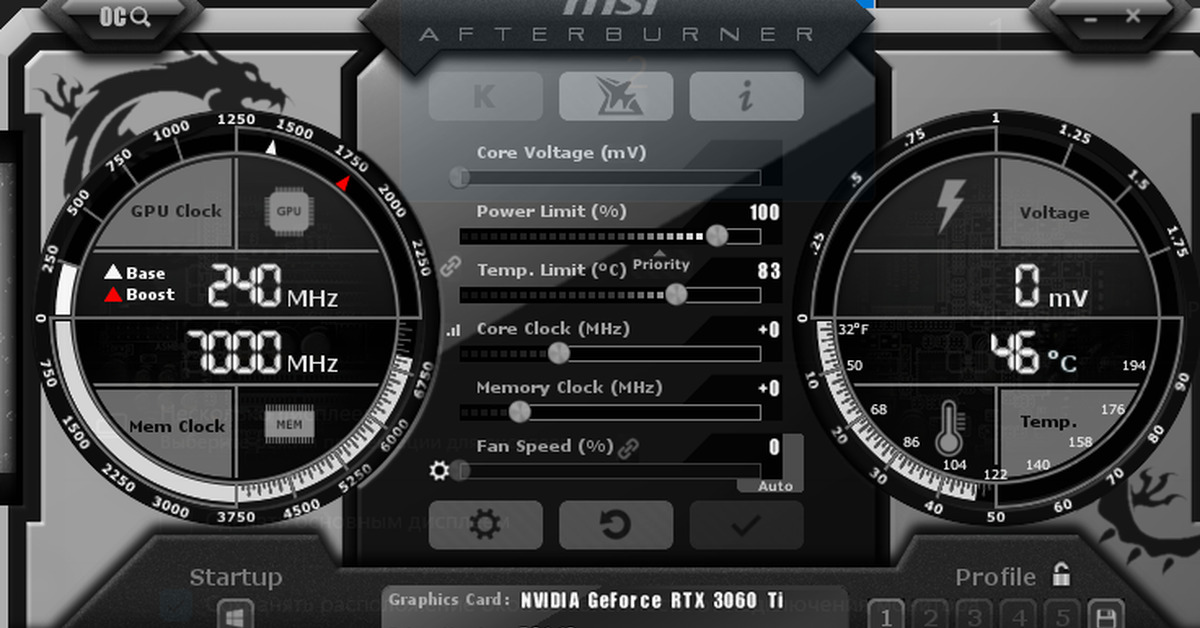This screenshot has height=628, width=1200.
Task: Toggle the link icon beside Temp. Limit
Action: pyautogui.click(x=449, y=267)
